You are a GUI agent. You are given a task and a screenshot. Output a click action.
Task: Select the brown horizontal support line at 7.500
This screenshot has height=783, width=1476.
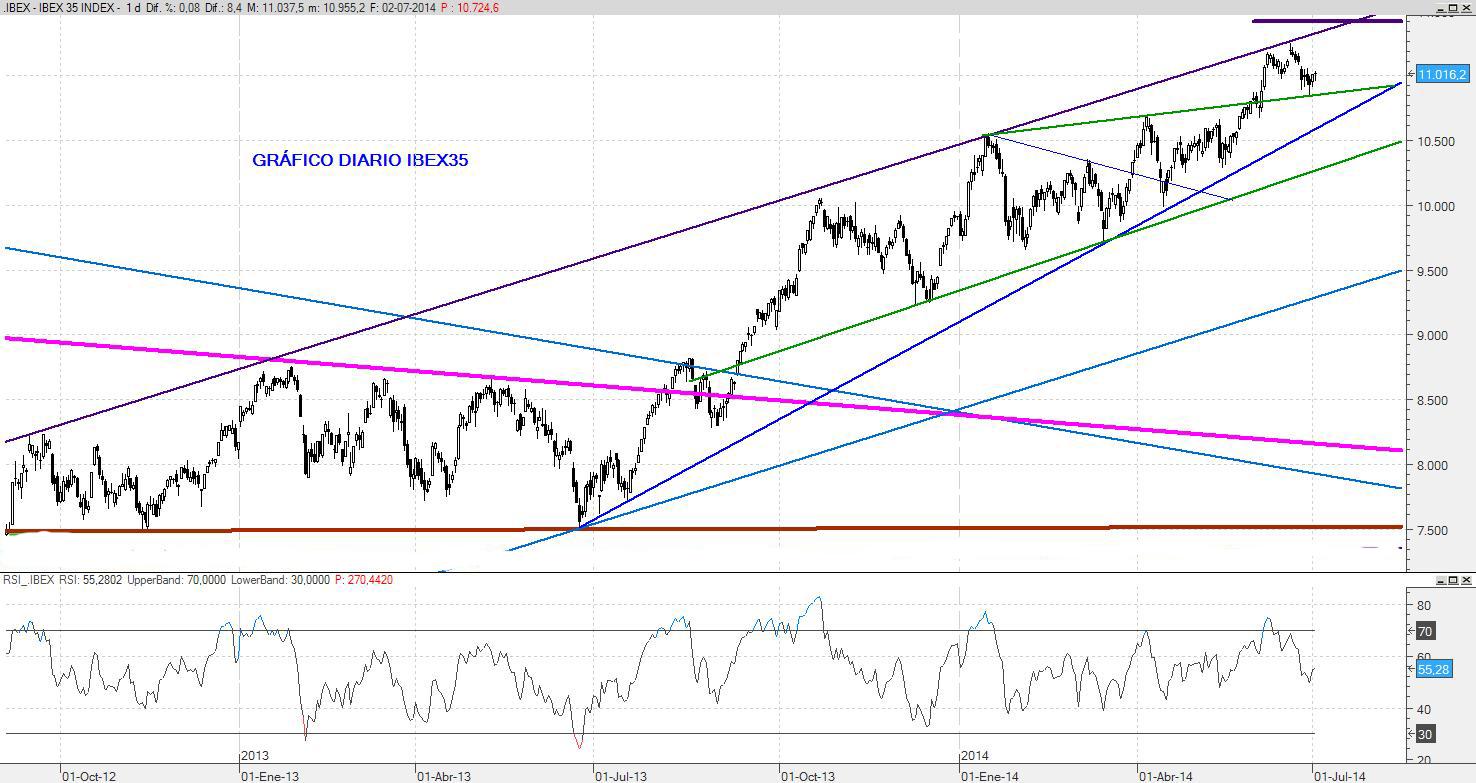tap(800, 527)
